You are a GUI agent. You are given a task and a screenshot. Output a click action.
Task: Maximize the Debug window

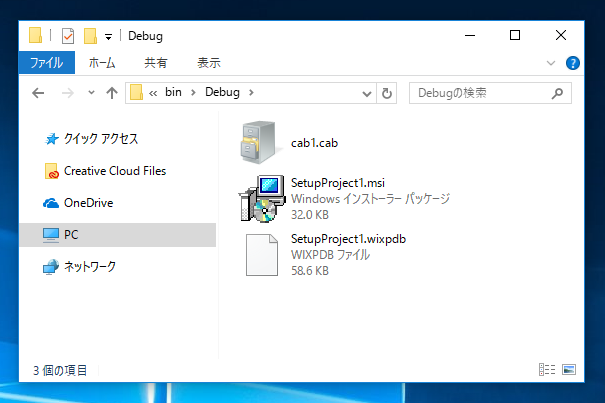[515, 36]
